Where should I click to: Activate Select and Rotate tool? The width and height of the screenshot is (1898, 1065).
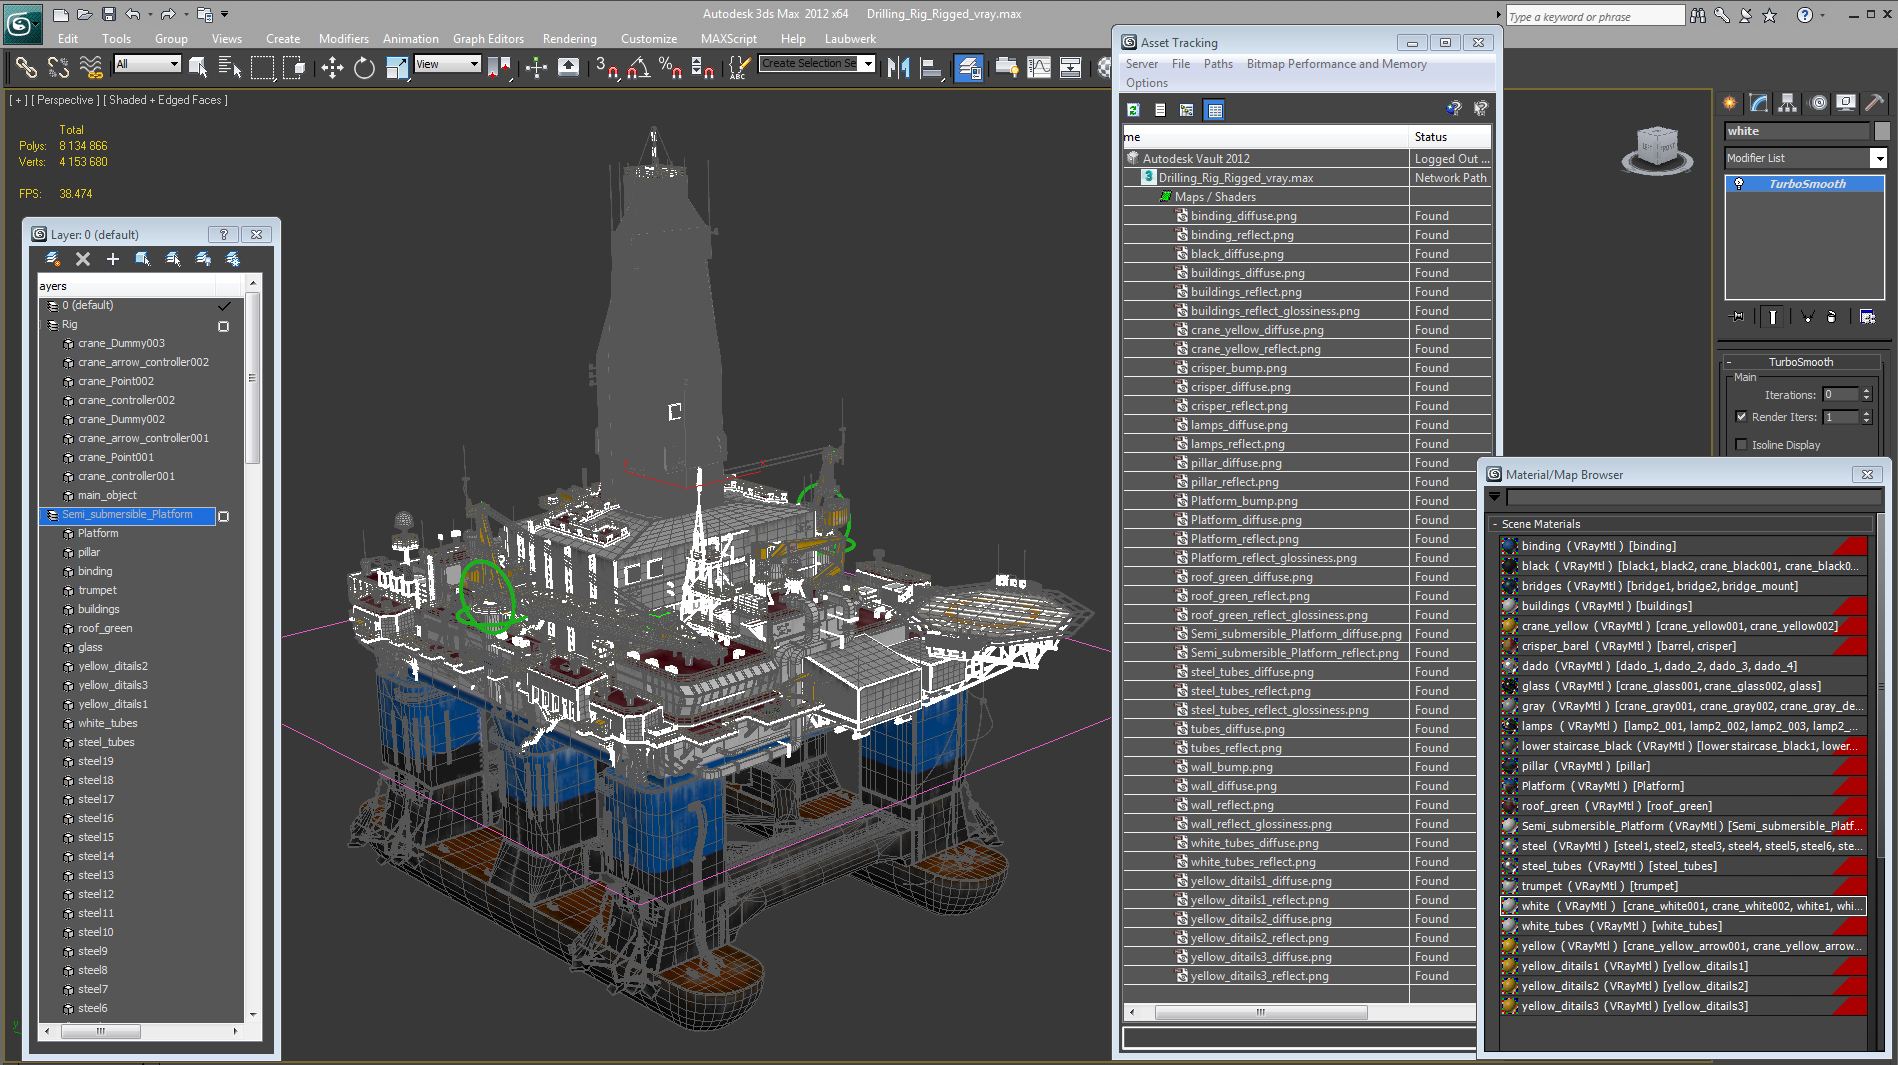(364, 67)
